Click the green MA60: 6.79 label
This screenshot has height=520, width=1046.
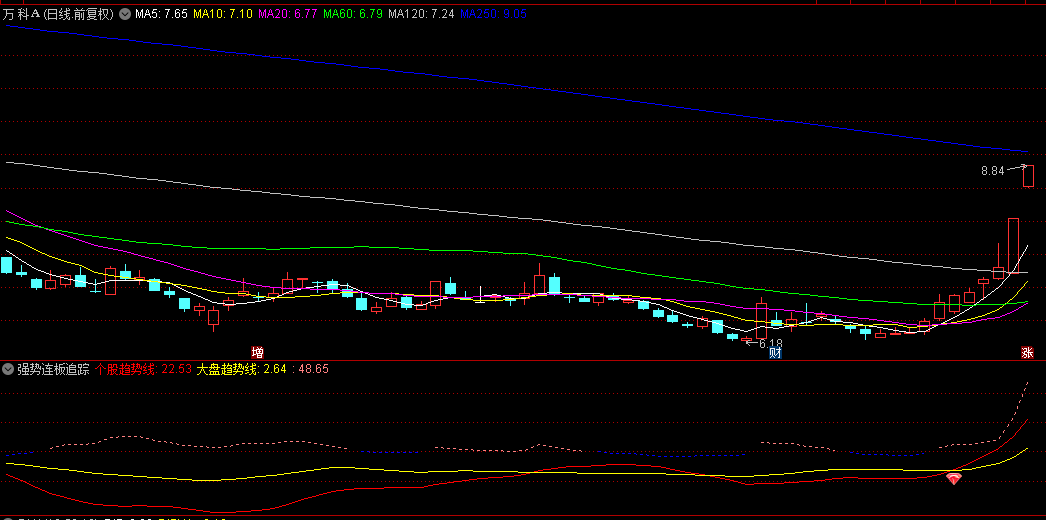(352, 13)
